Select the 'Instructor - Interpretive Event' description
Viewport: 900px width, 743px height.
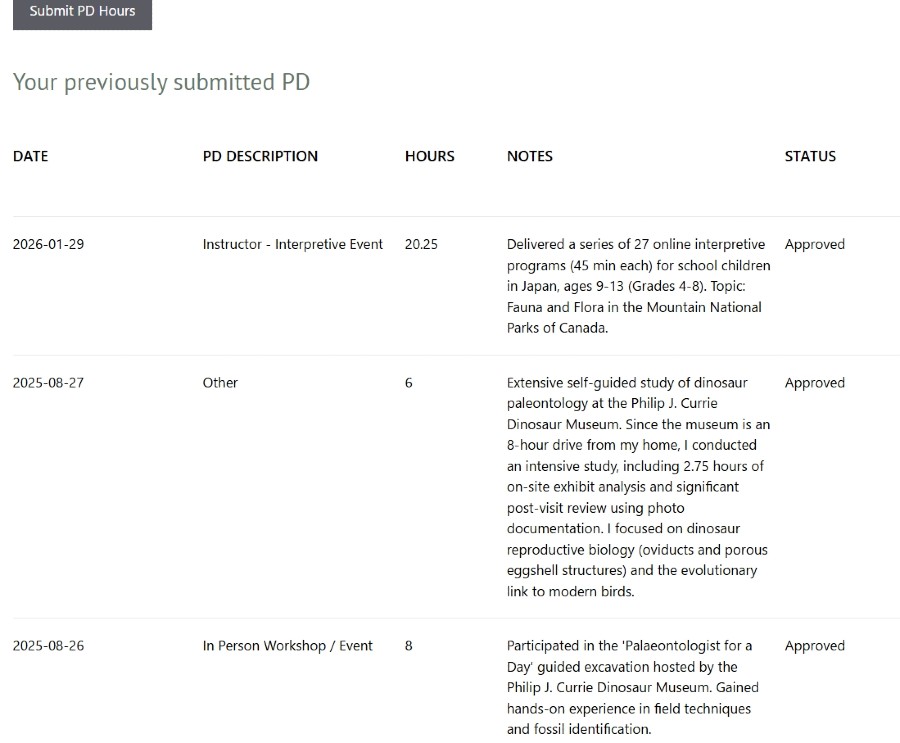292,244
